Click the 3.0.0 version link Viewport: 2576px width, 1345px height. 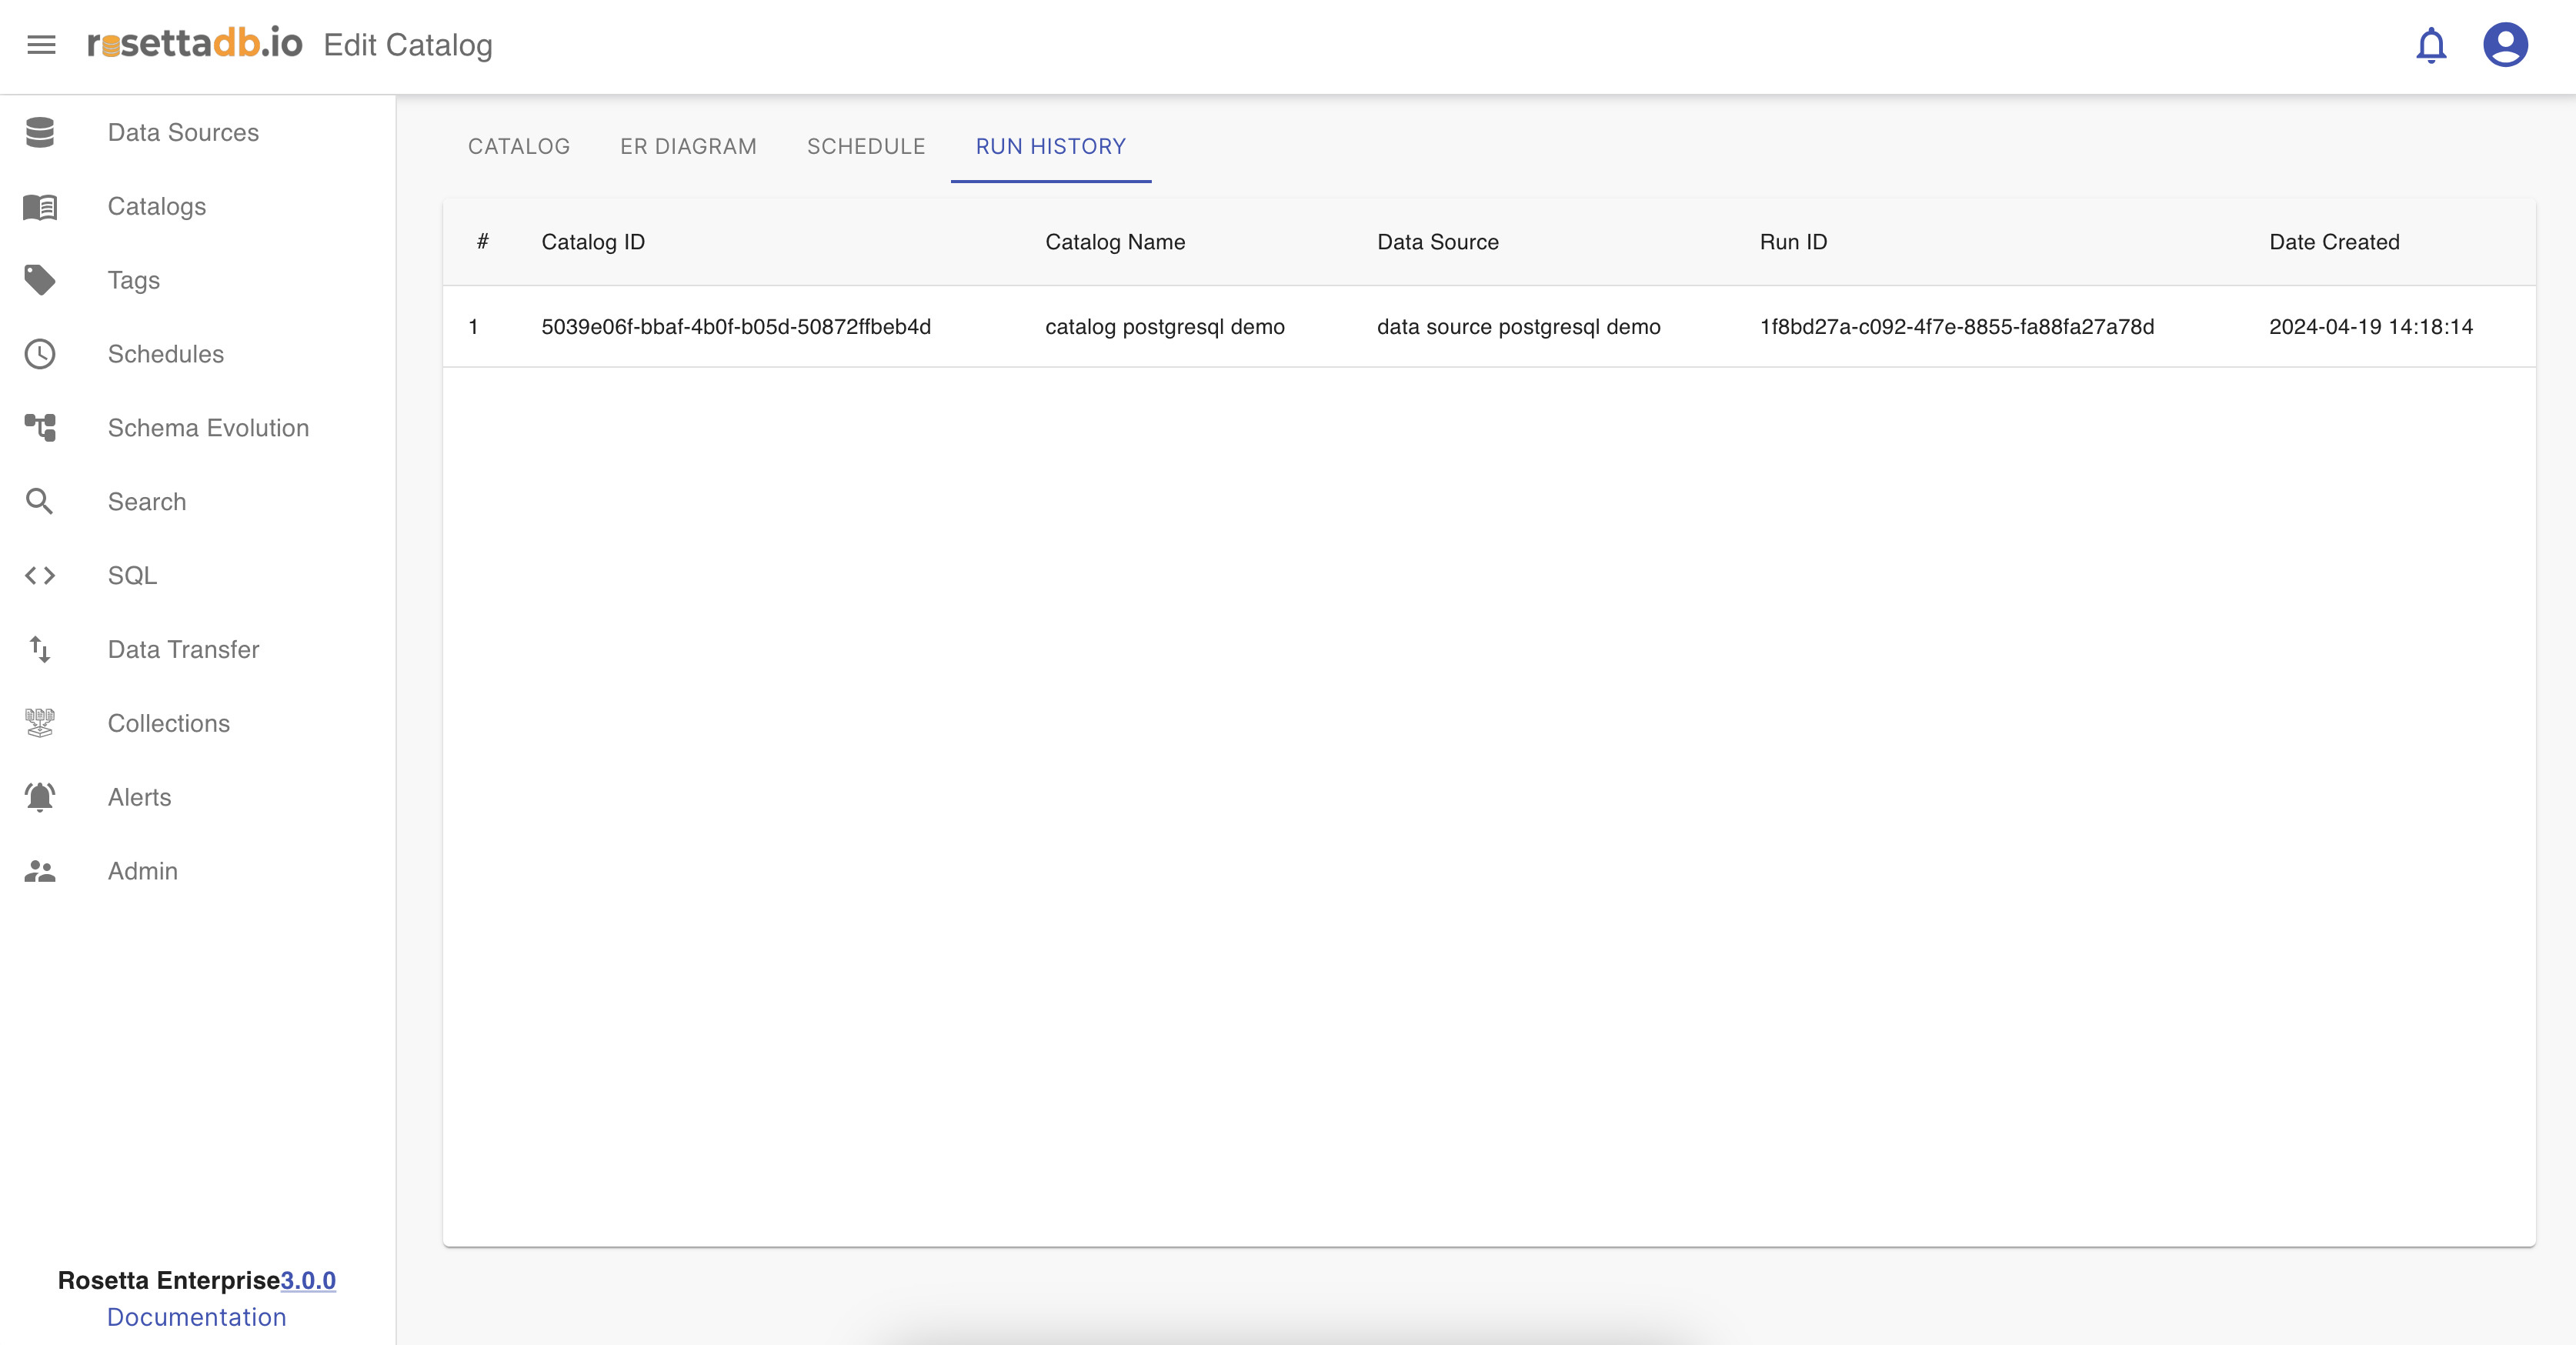pos(308,1280)
